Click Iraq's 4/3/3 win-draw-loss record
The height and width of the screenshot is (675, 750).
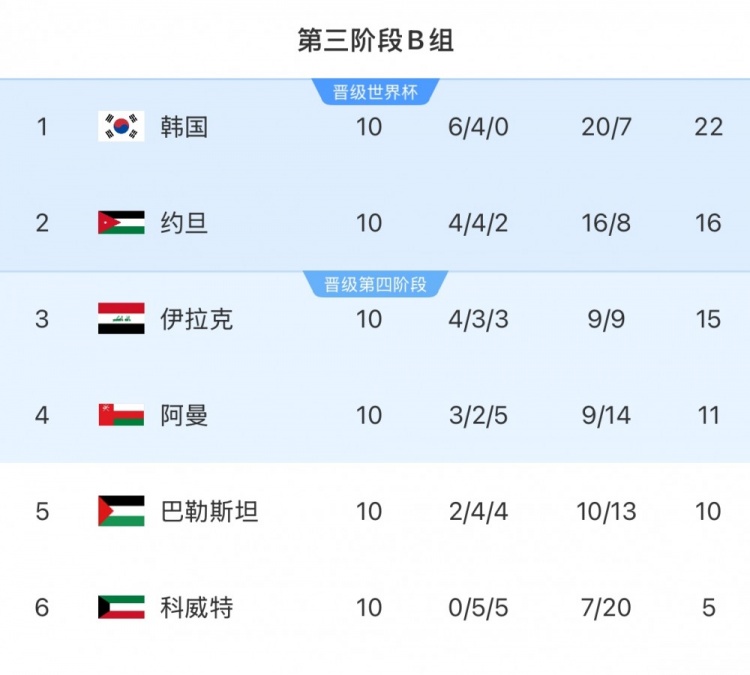pyautogui.click(x=478, y=319)
